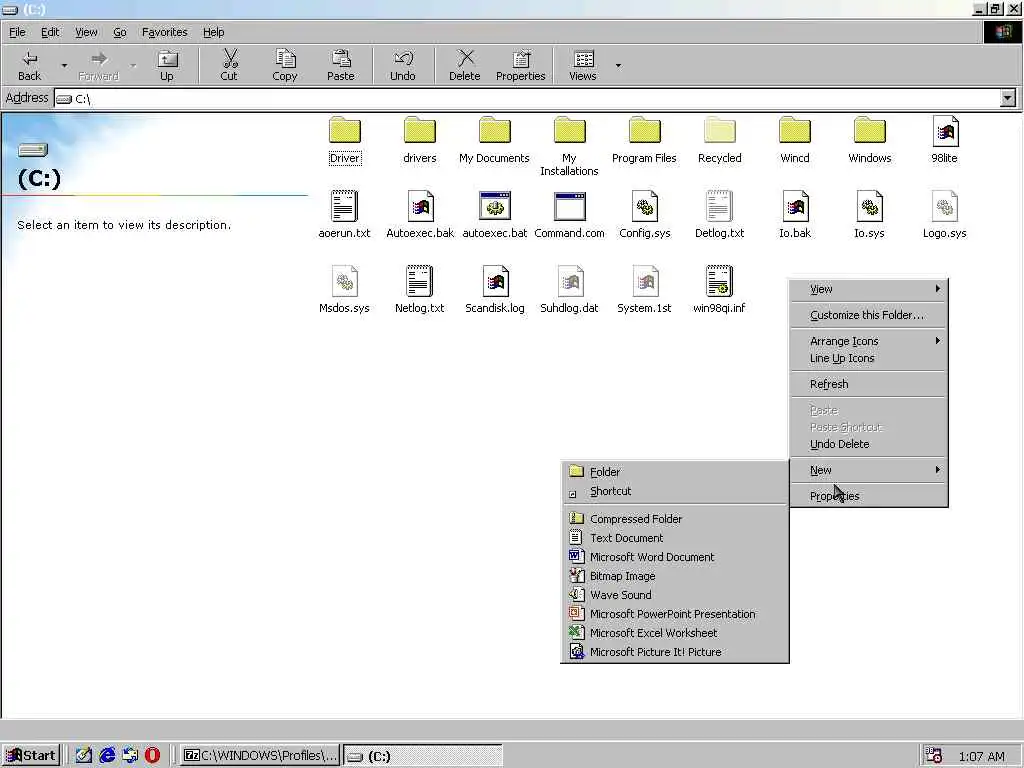Click the Views toolbar button

pos(583,65)
